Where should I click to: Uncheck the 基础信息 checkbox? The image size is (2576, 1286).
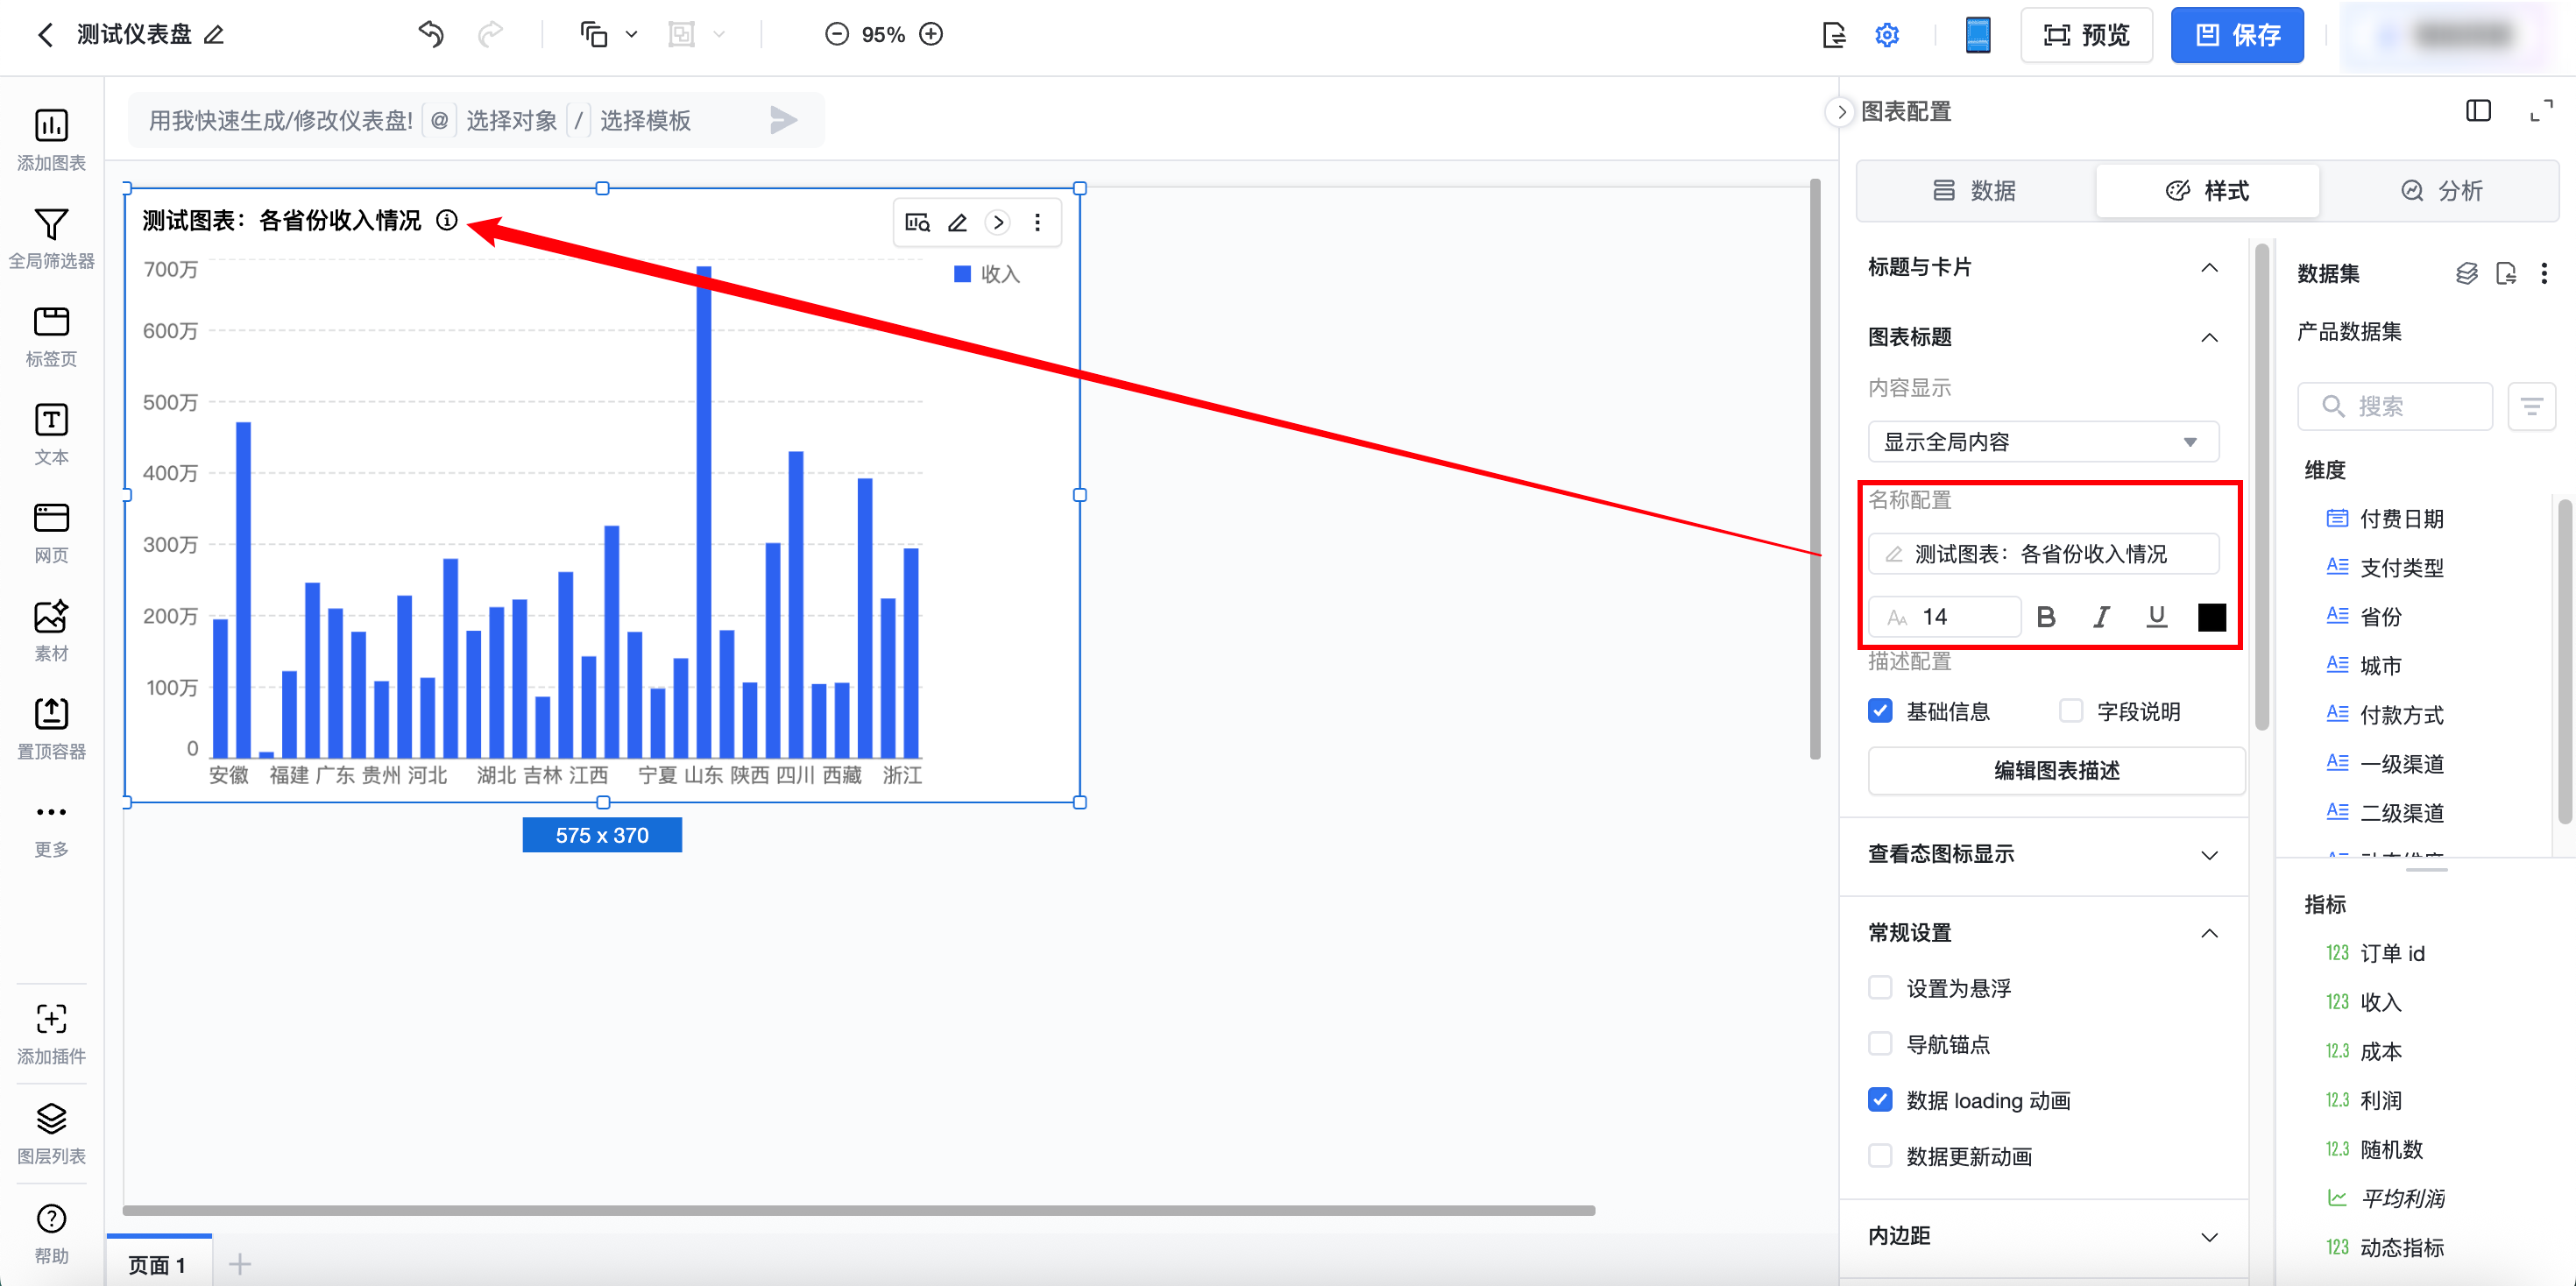[x=1880, y=711]
